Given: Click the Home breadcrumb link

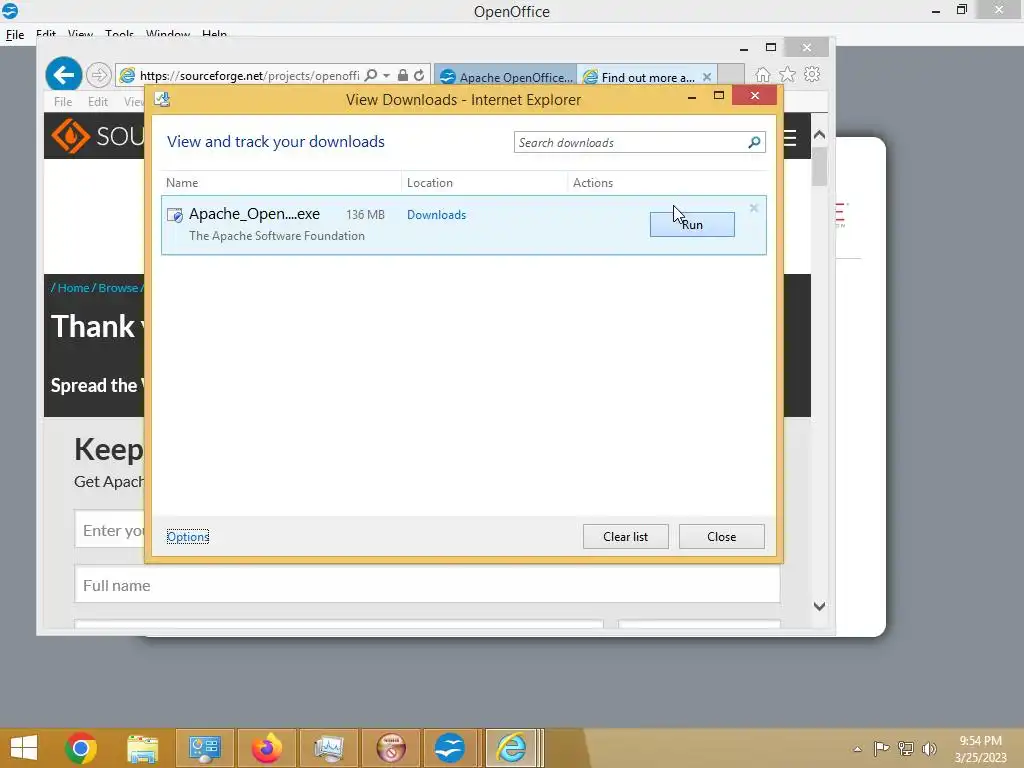Looking at the screenshot, I should pos(73,288).
